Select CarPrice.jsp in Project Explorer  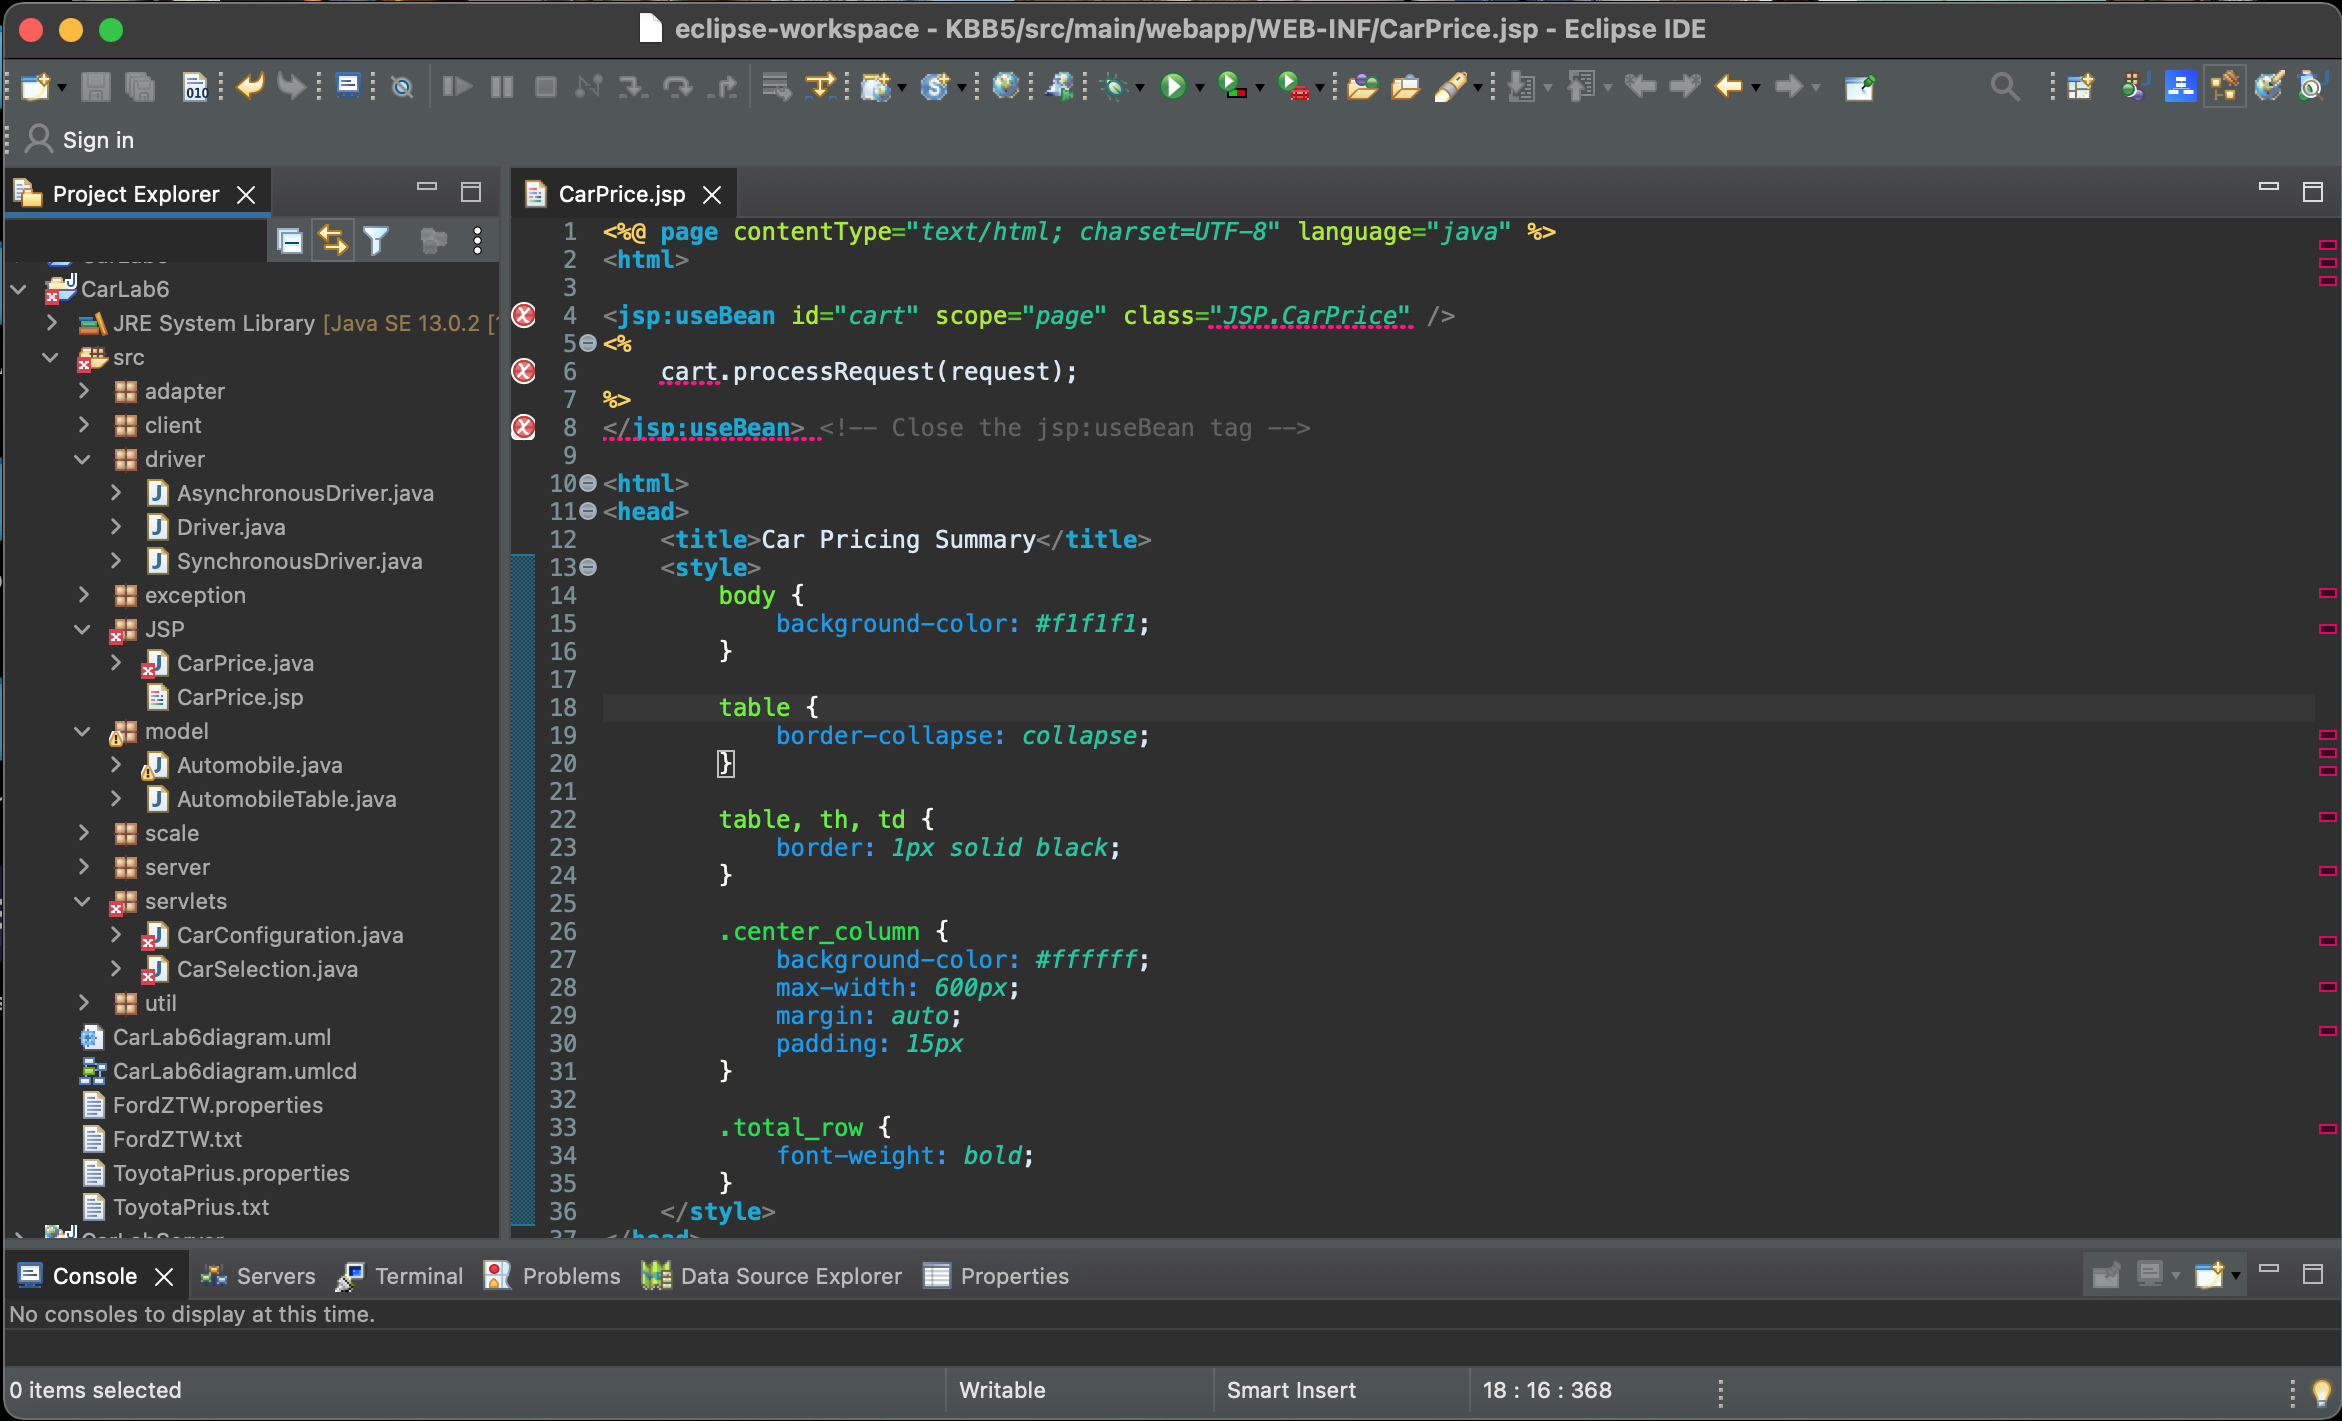click(x=239, y=697)
